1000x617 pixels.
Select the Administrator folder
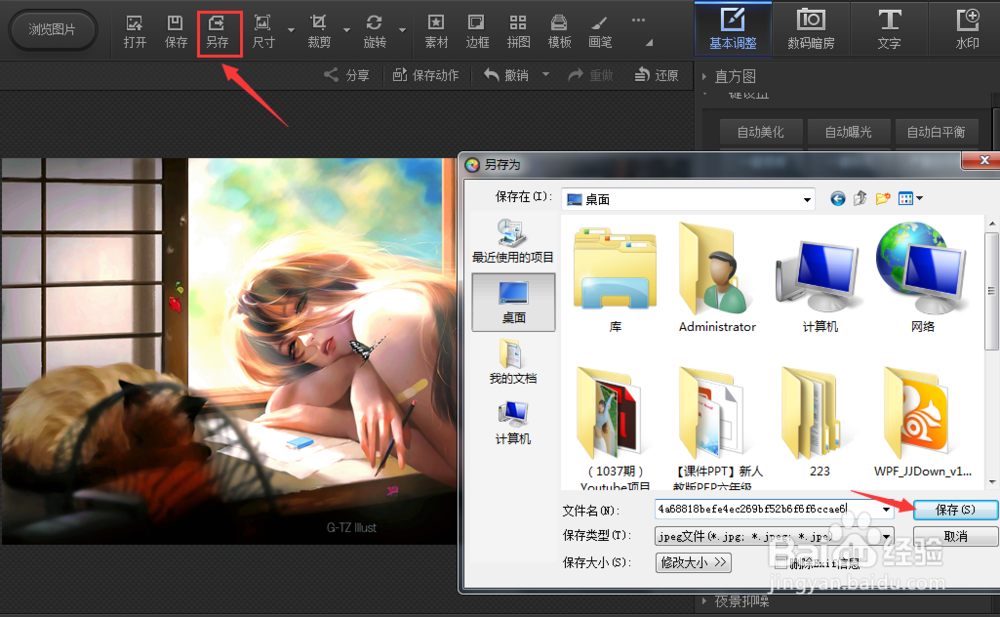point(717,279)
